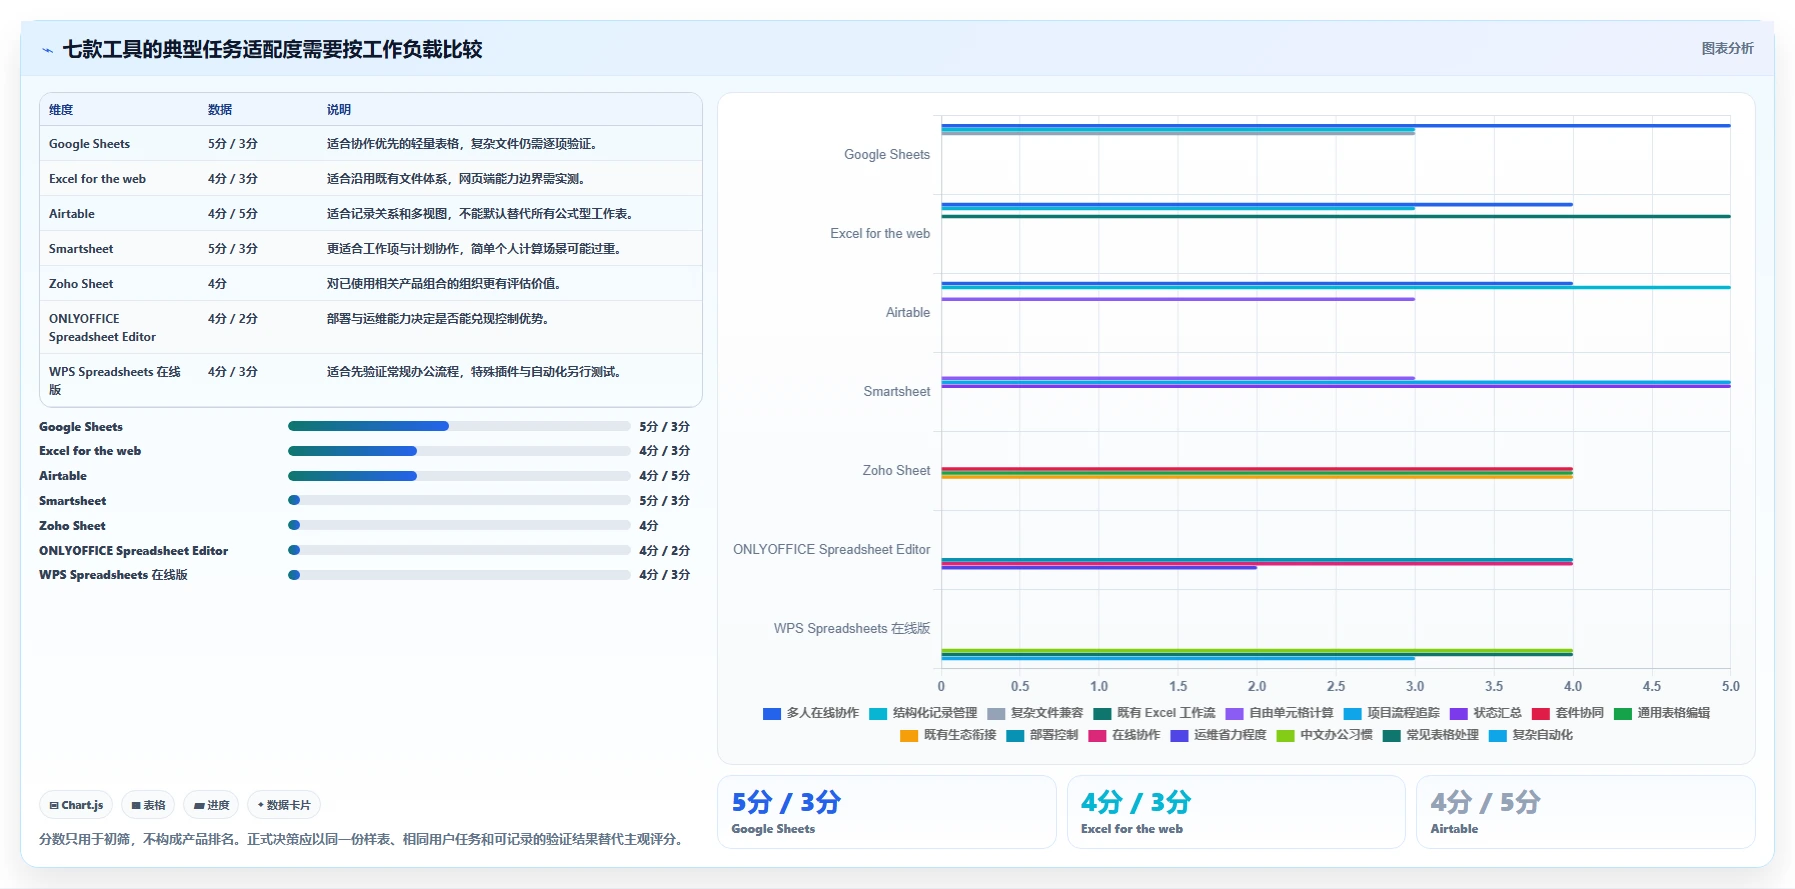Open the 图表分析 label in the header

1727,48
